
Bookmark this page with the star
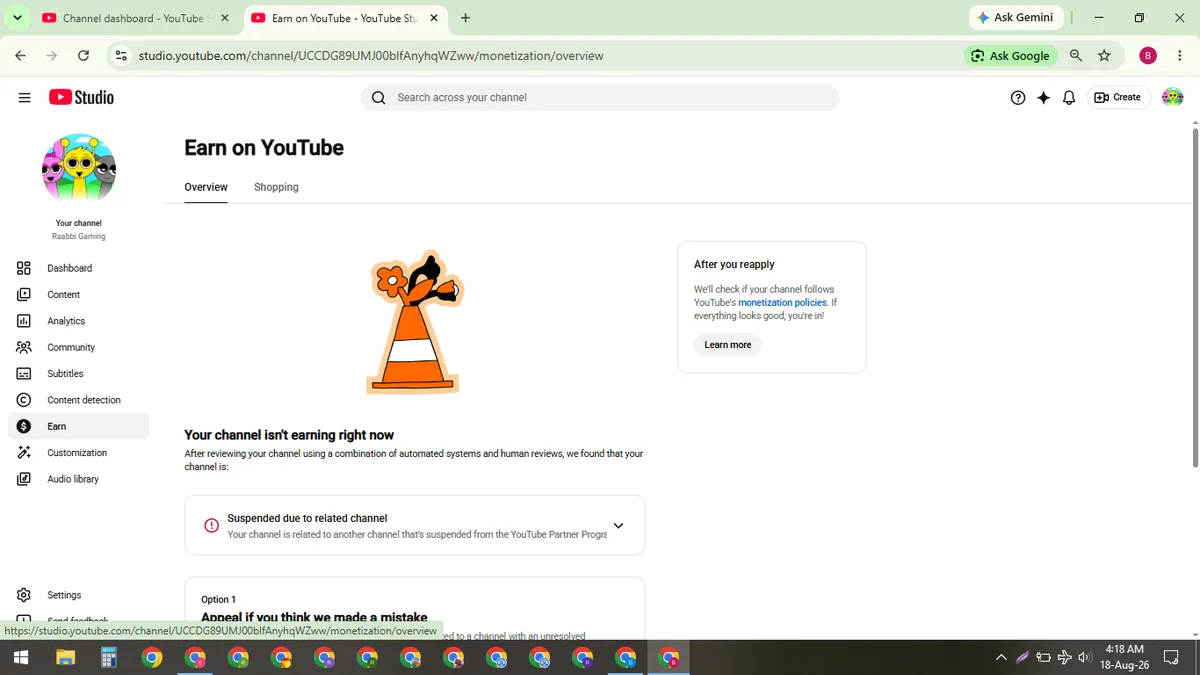1104,56
